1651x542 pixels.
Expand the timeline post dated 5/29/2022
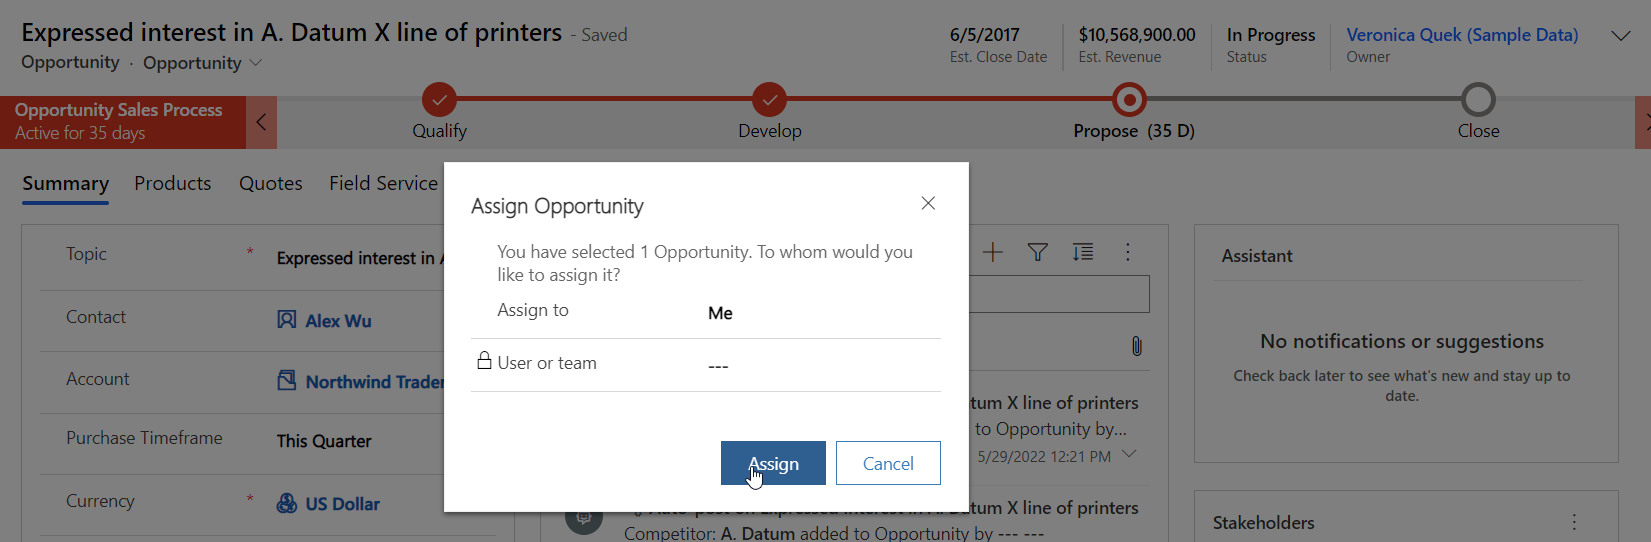point(1130,454)
